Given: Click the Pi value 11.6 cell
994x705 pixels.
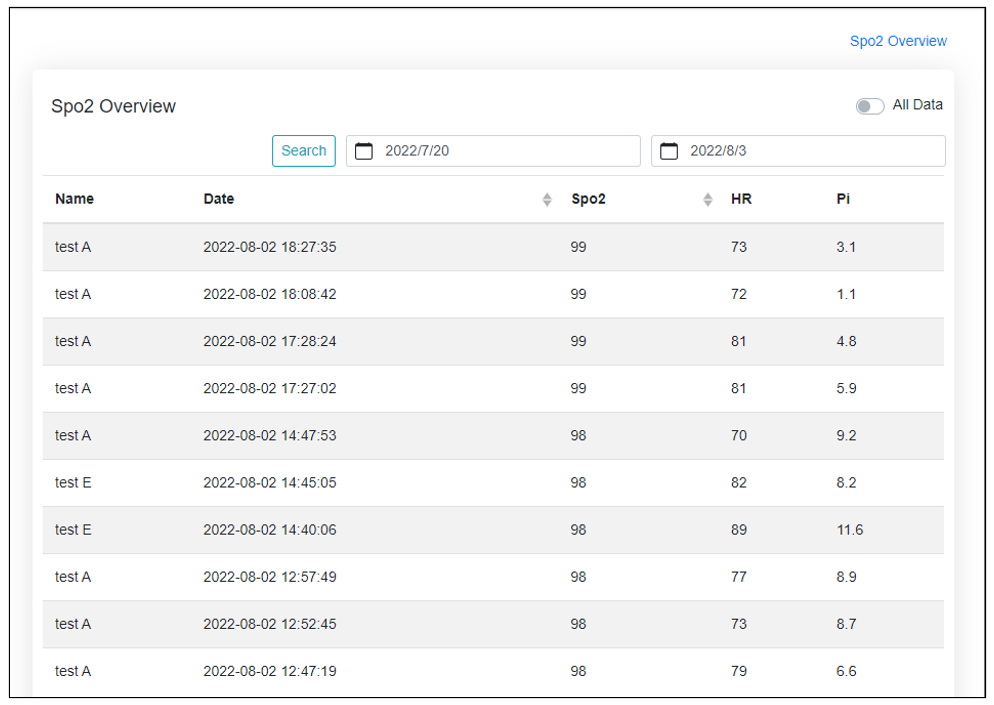Looking at the screenshot, I should click(850, 530).
